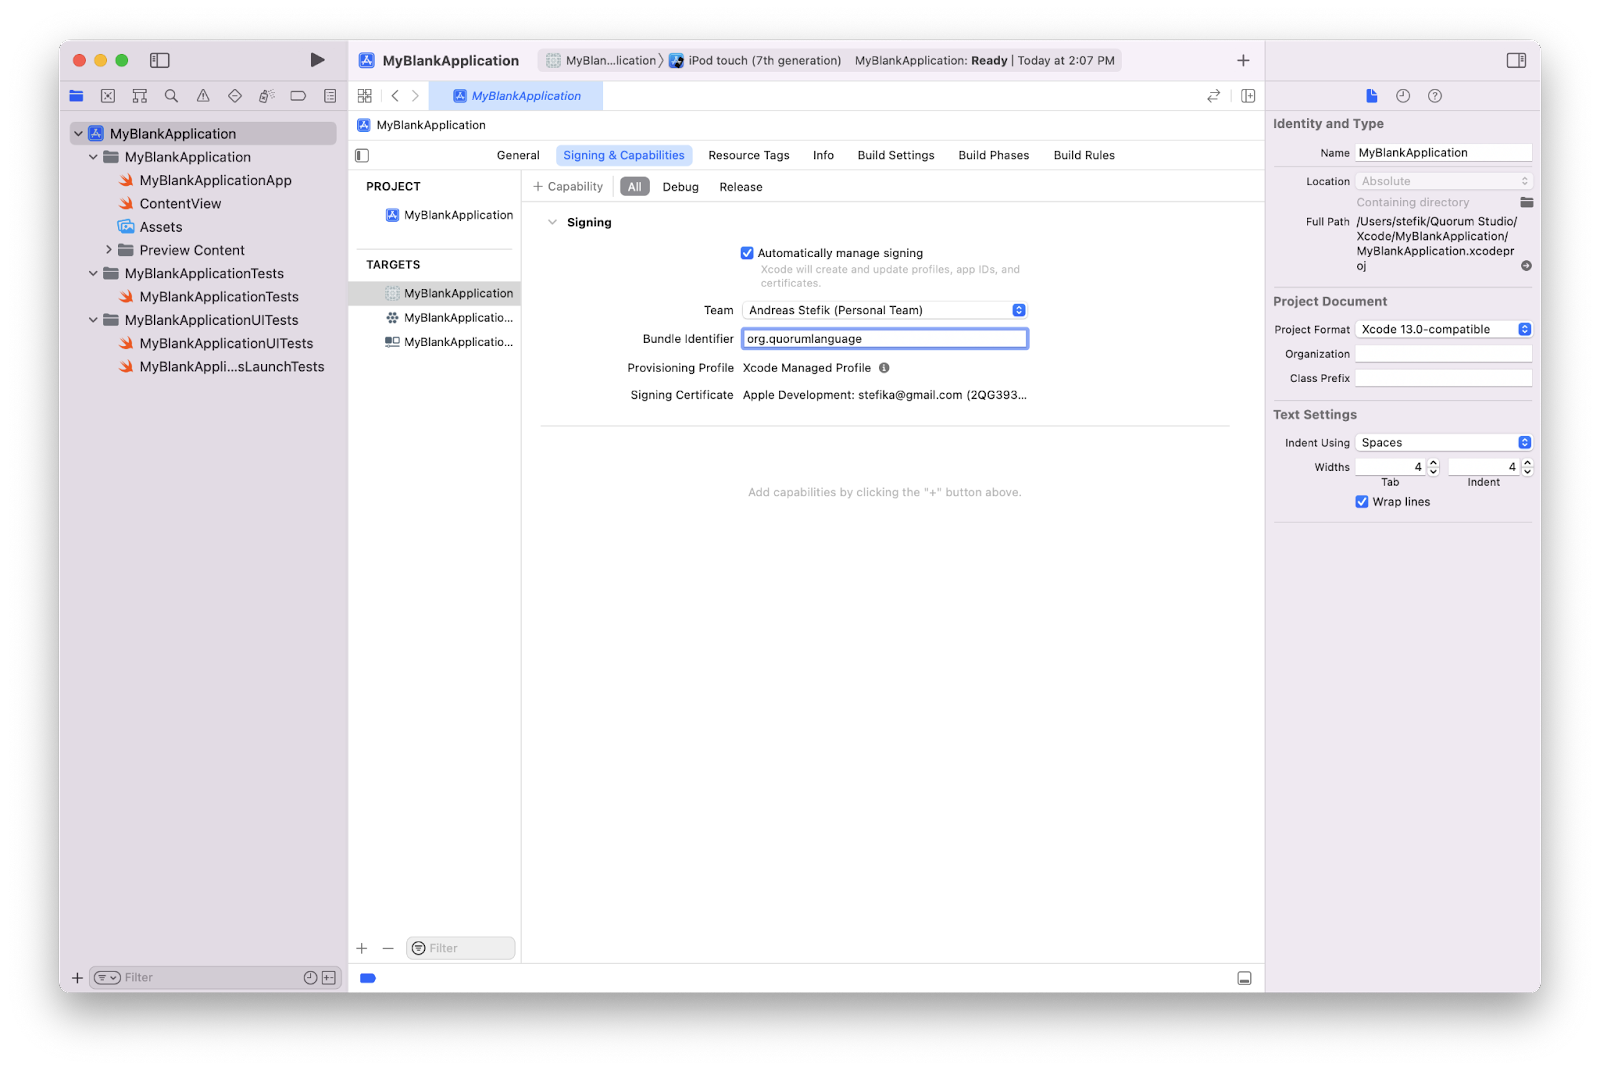
Task: Toggle Automatically manage signing checkbox
Action: coord(747,253)
